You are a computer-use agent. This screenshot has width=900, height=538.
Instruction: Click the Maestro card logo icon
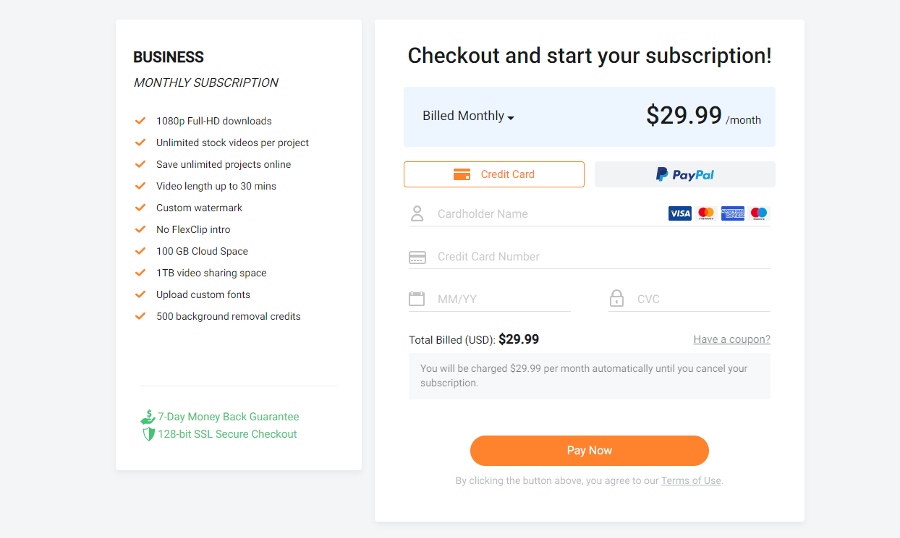[759, 214]
